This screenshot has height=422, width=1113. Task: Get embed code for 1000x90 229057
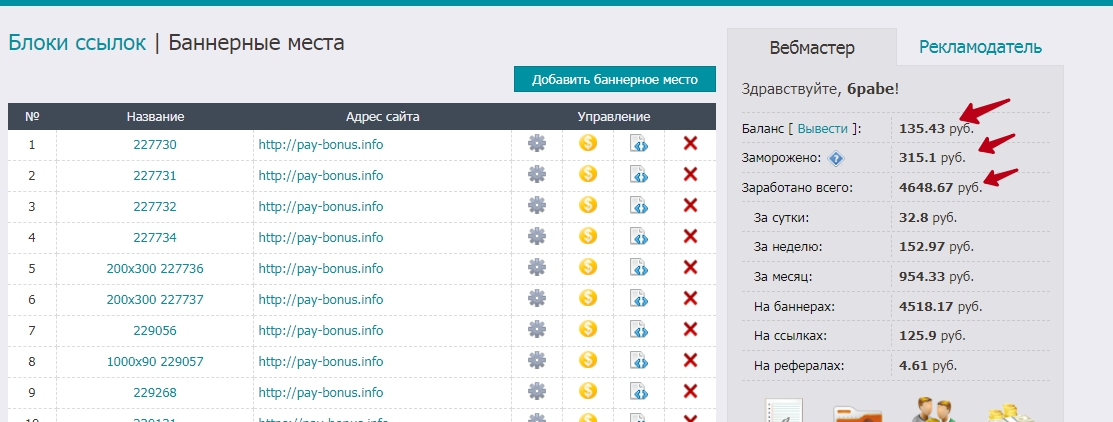pos(640,361)
